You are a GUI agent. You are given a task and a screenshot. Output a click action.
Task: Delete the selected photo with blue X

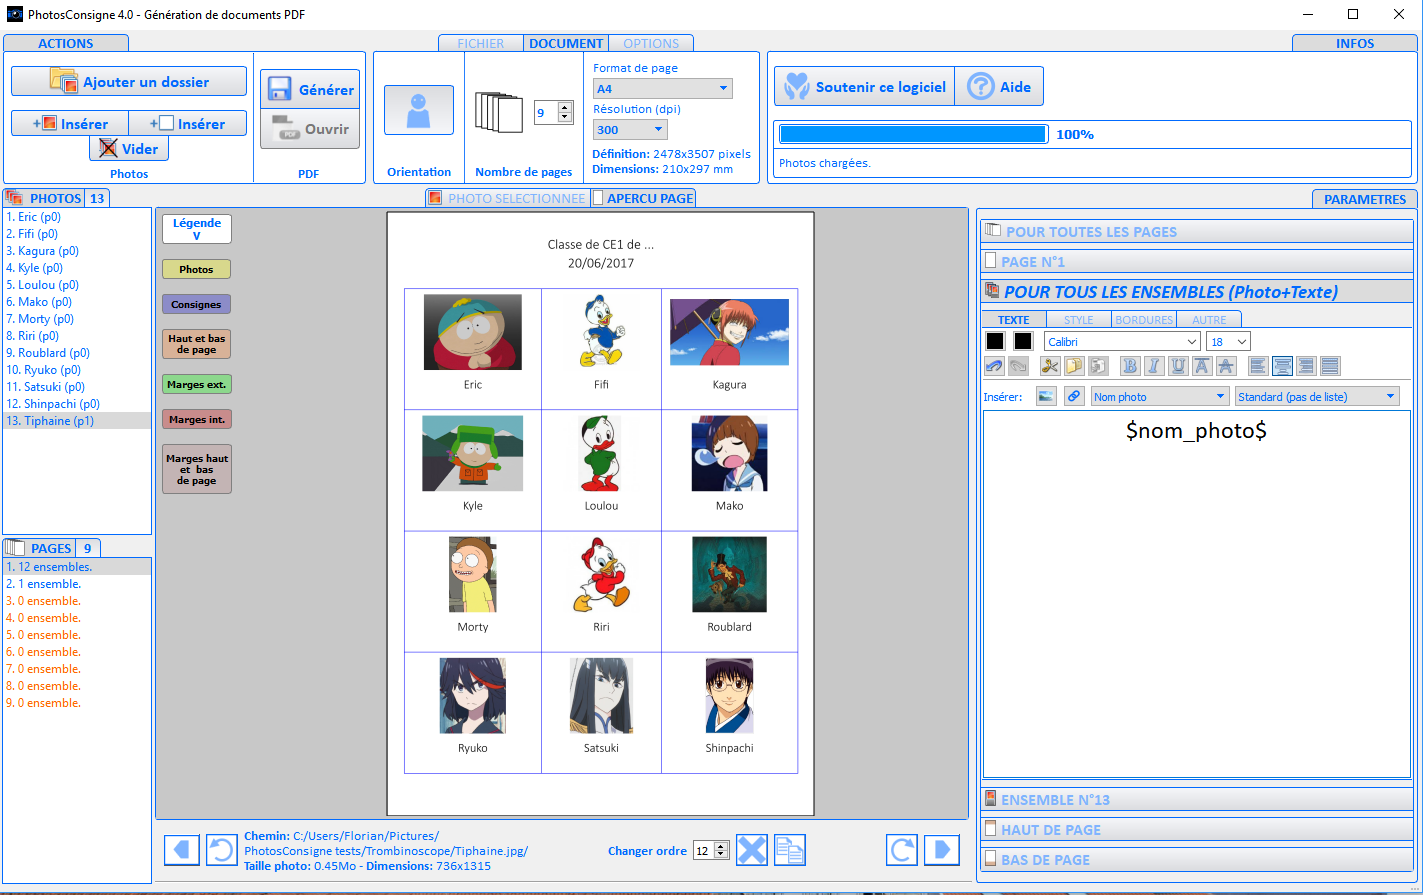coord(752,851)
